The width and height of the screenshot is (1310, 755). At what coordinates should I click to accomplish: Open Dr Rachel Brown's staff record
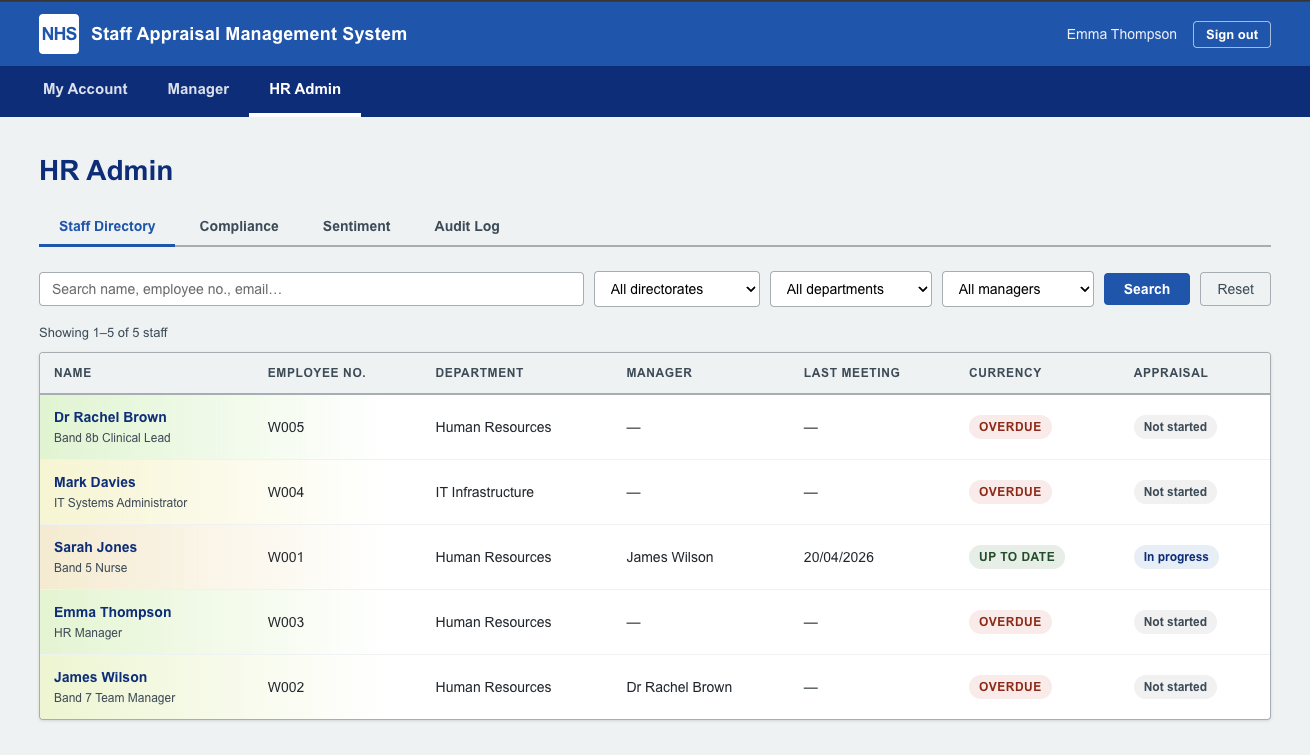click(x=110, y=417)
